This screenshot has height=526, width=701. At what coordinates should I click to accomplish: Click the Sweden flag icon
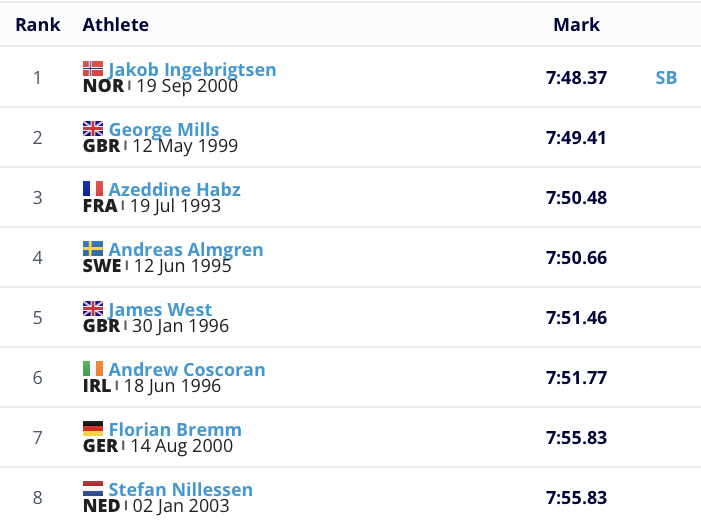[93, 249]
